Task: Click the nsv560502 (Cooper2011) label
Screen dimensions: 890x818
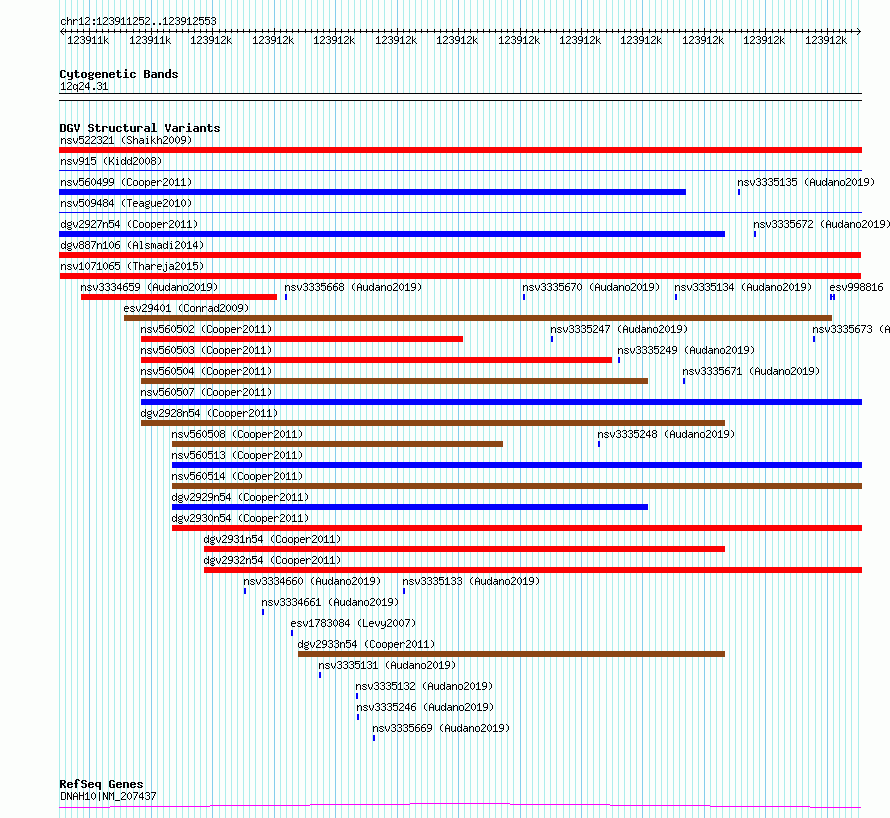Action: pyautogui.click(x=206, y=329)
